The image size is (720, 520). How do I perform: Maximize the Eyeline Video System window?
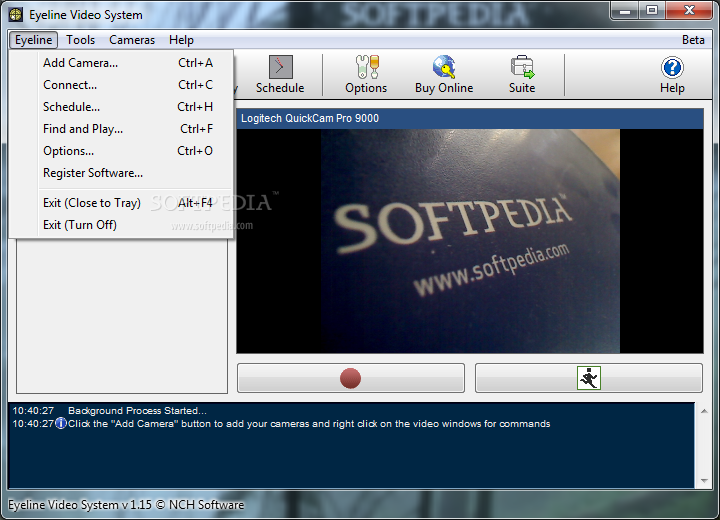[652, 11]
